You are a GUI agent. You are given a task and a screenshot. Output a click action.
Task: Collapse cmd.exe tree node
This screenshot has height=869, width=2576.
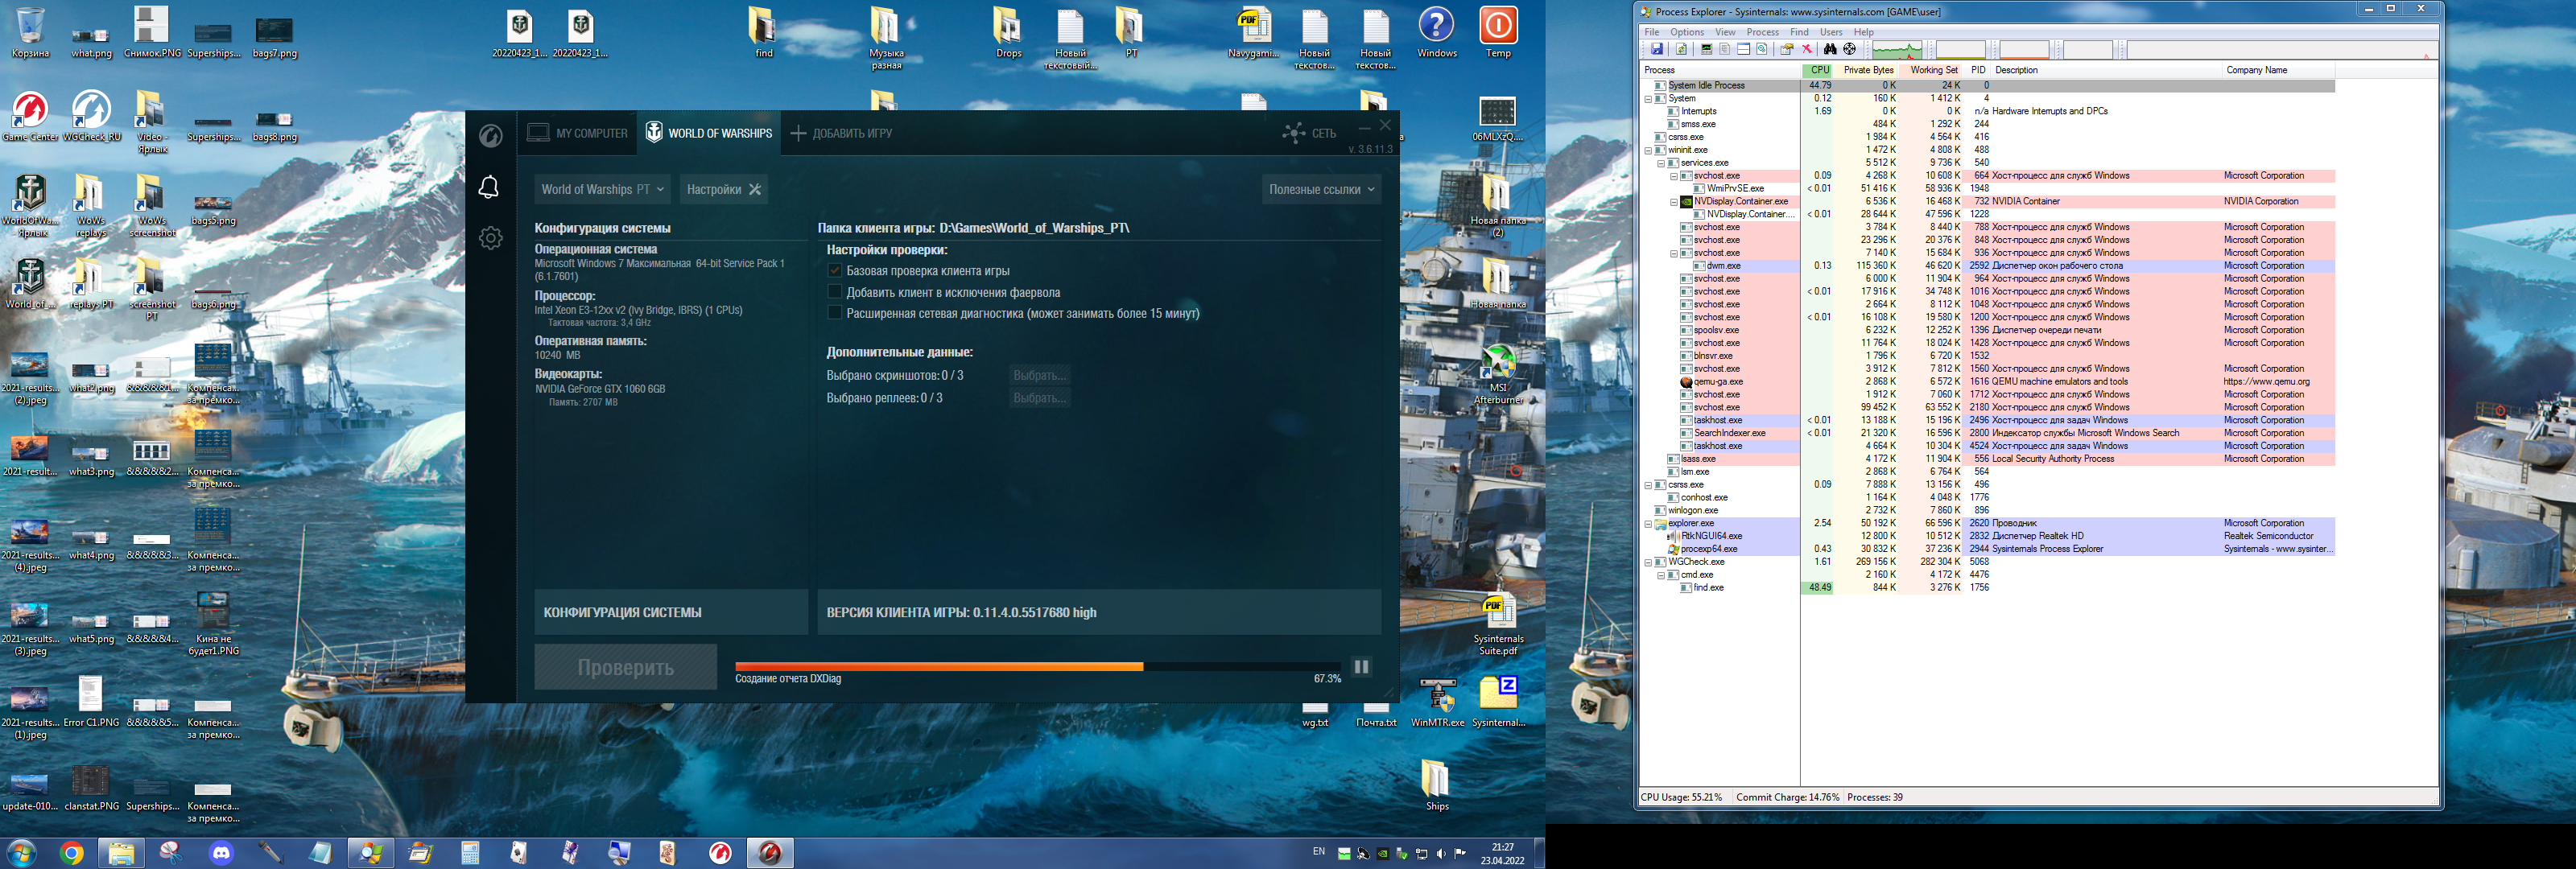click(1661, 575)
